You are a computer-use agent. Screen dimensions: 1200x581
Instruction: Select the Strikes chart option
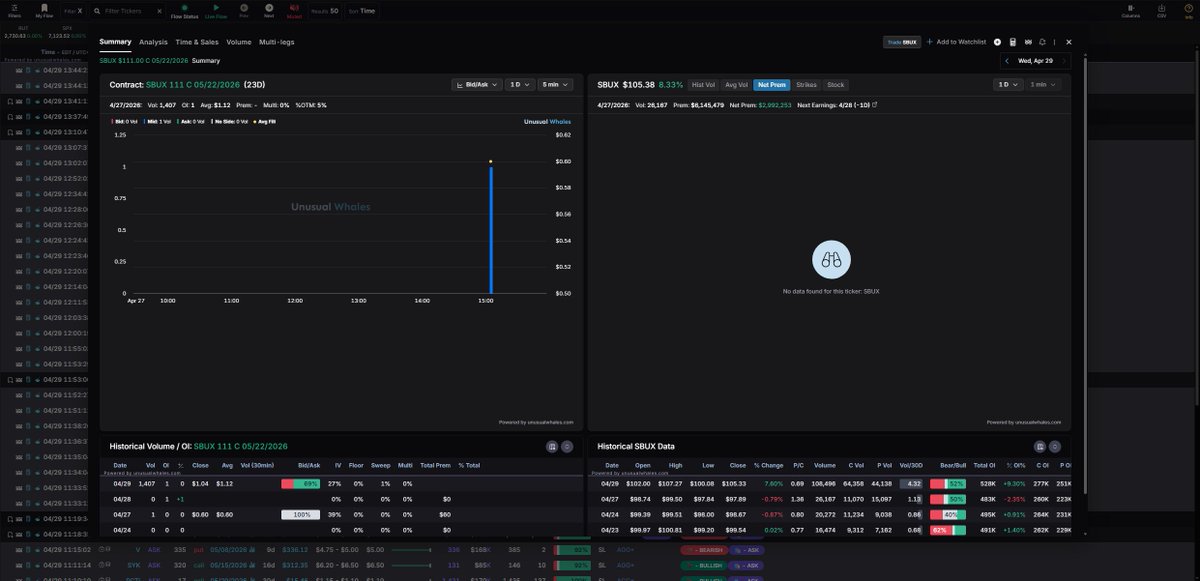[806, 85]
